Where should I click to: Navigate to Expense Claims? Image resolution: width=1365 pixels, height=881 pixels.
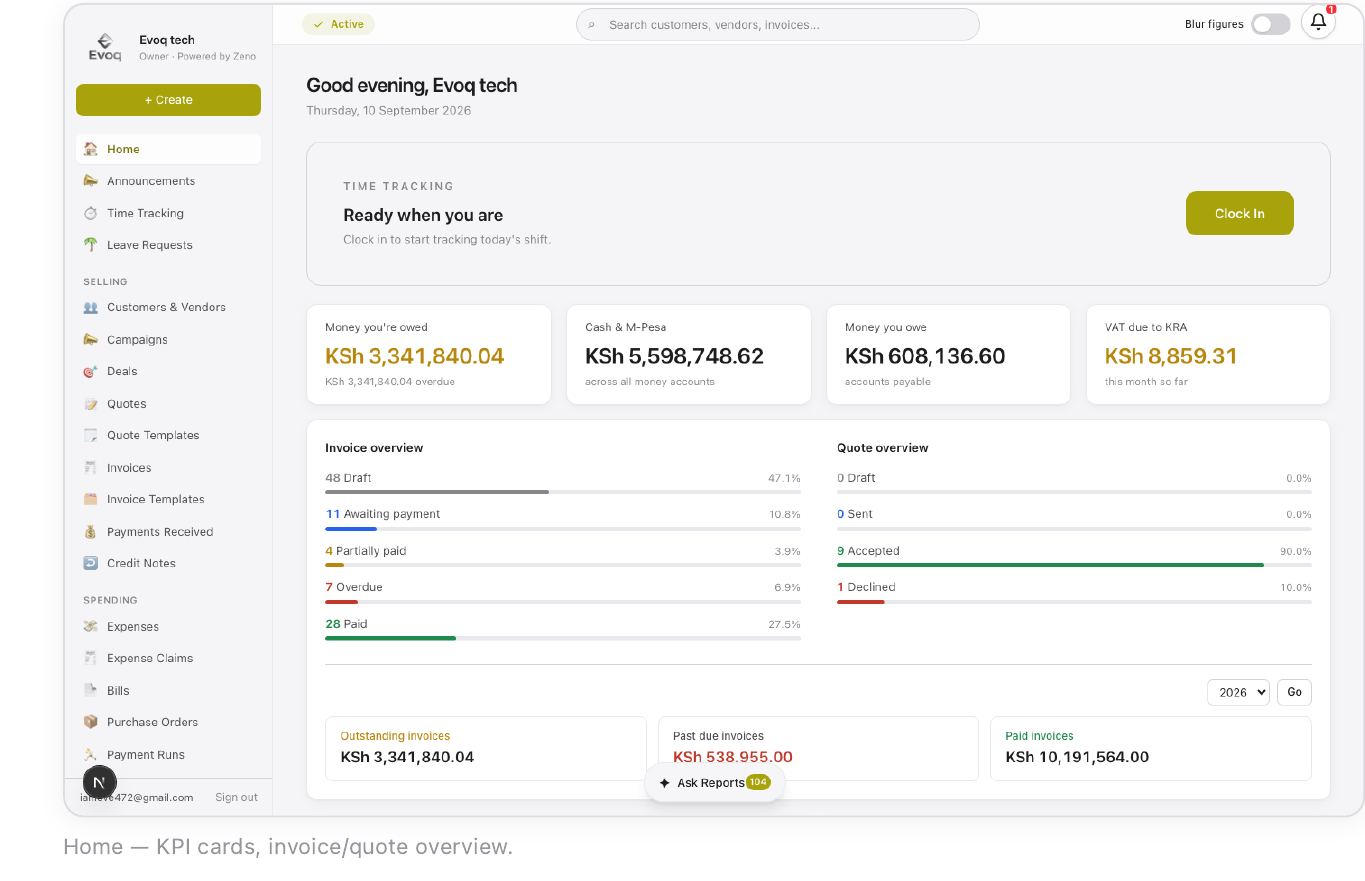168,658
